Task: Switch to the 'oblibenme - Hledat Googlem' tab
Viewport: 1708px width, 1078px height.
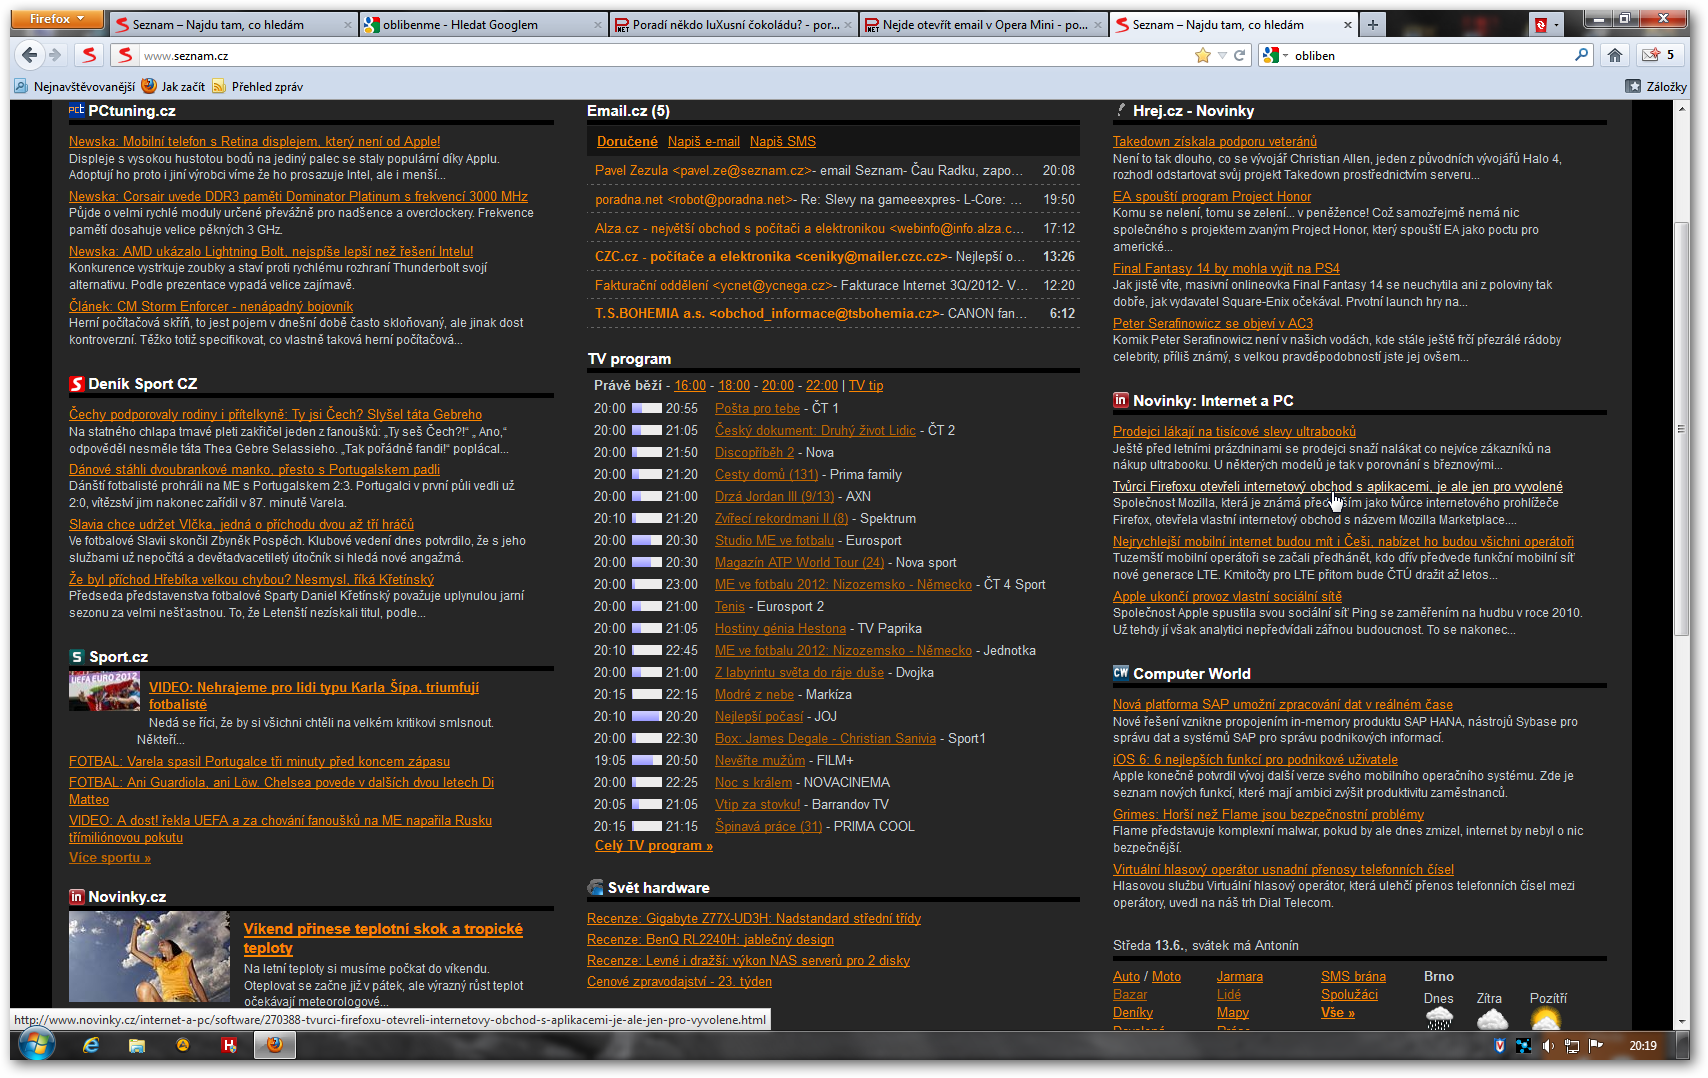Action: tap(484, 24)
